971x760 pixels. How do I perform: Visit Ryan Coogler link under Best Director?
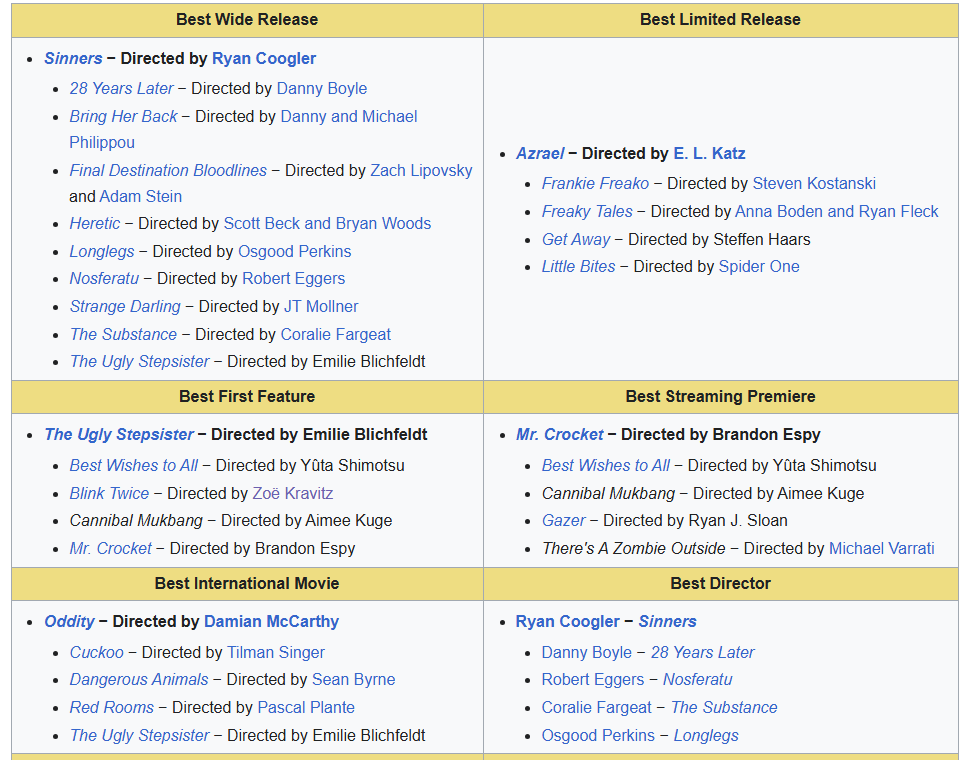click(568, 622)
